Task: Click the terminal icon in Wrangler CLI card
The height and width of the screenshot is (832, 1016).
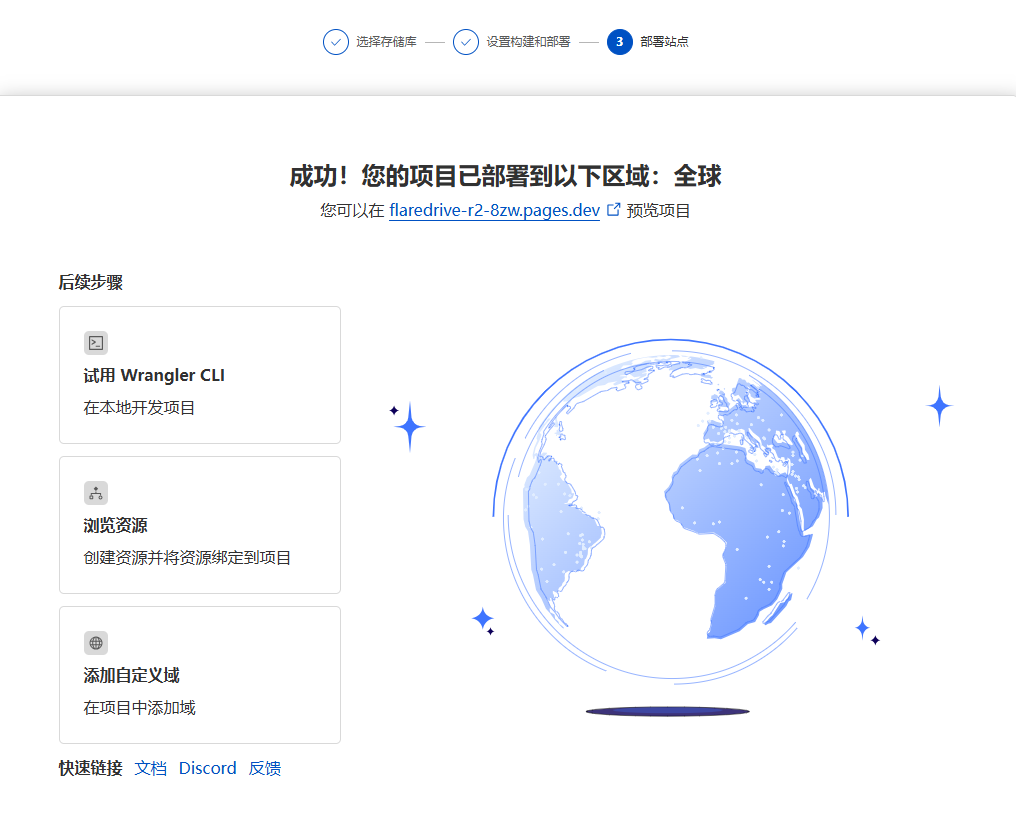Action: (x=96, y=343)
